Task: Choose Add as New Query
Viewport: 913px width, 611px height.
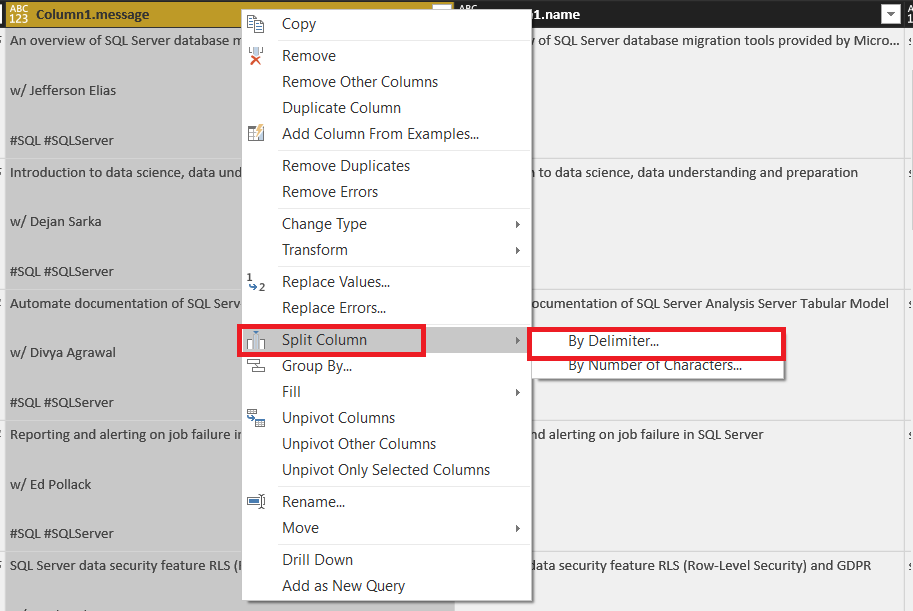Action: pos(343,586)
